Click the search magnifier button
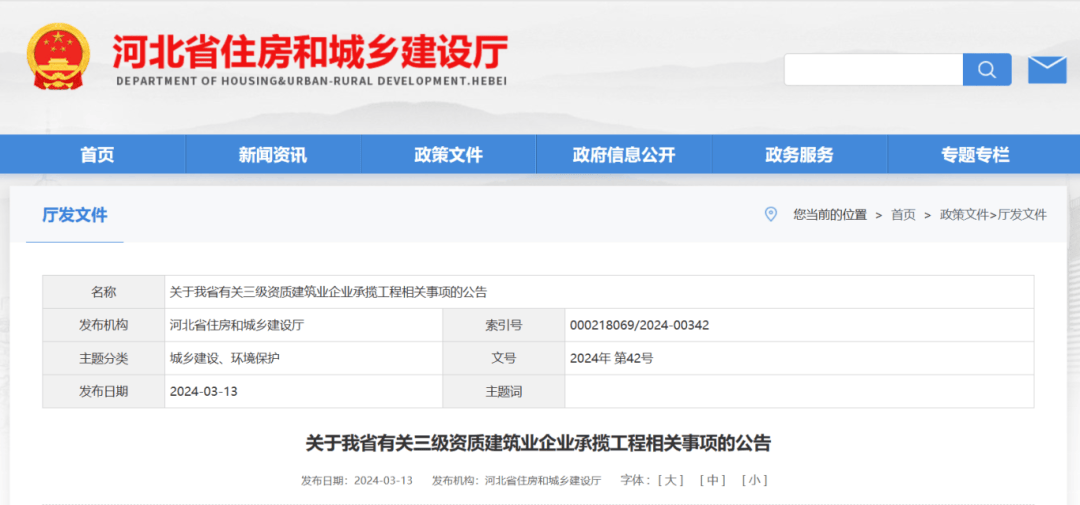 tap(987, 70)
